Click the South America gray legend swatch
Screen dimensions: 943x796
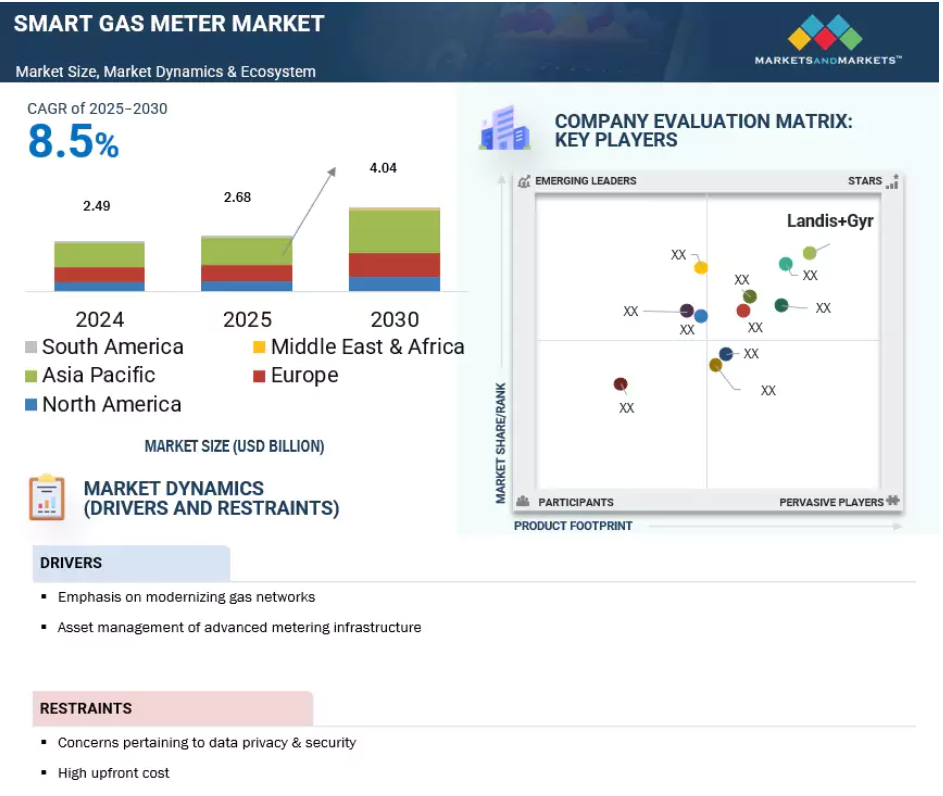point(31,347)
